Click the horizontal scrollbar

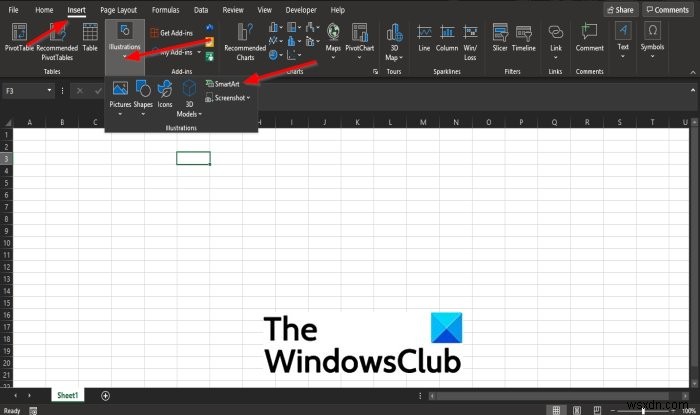[552, 396]
